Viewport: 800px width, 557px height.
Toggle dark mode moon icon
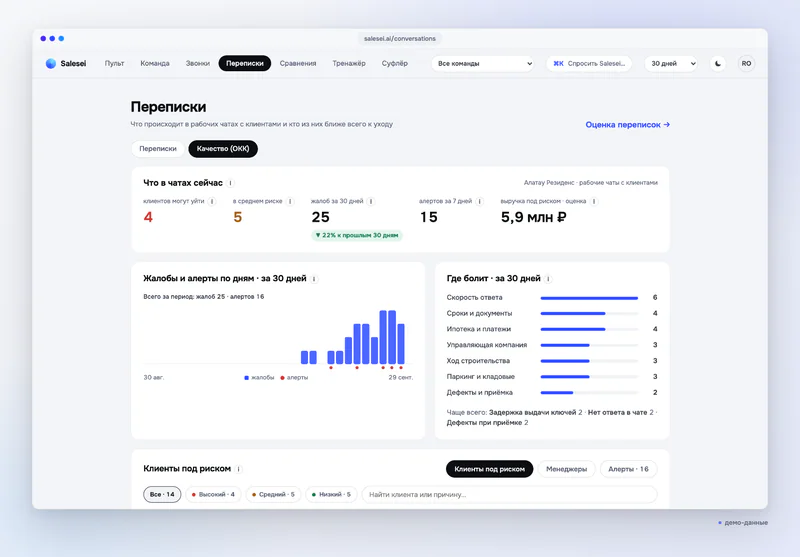point(718,63)
